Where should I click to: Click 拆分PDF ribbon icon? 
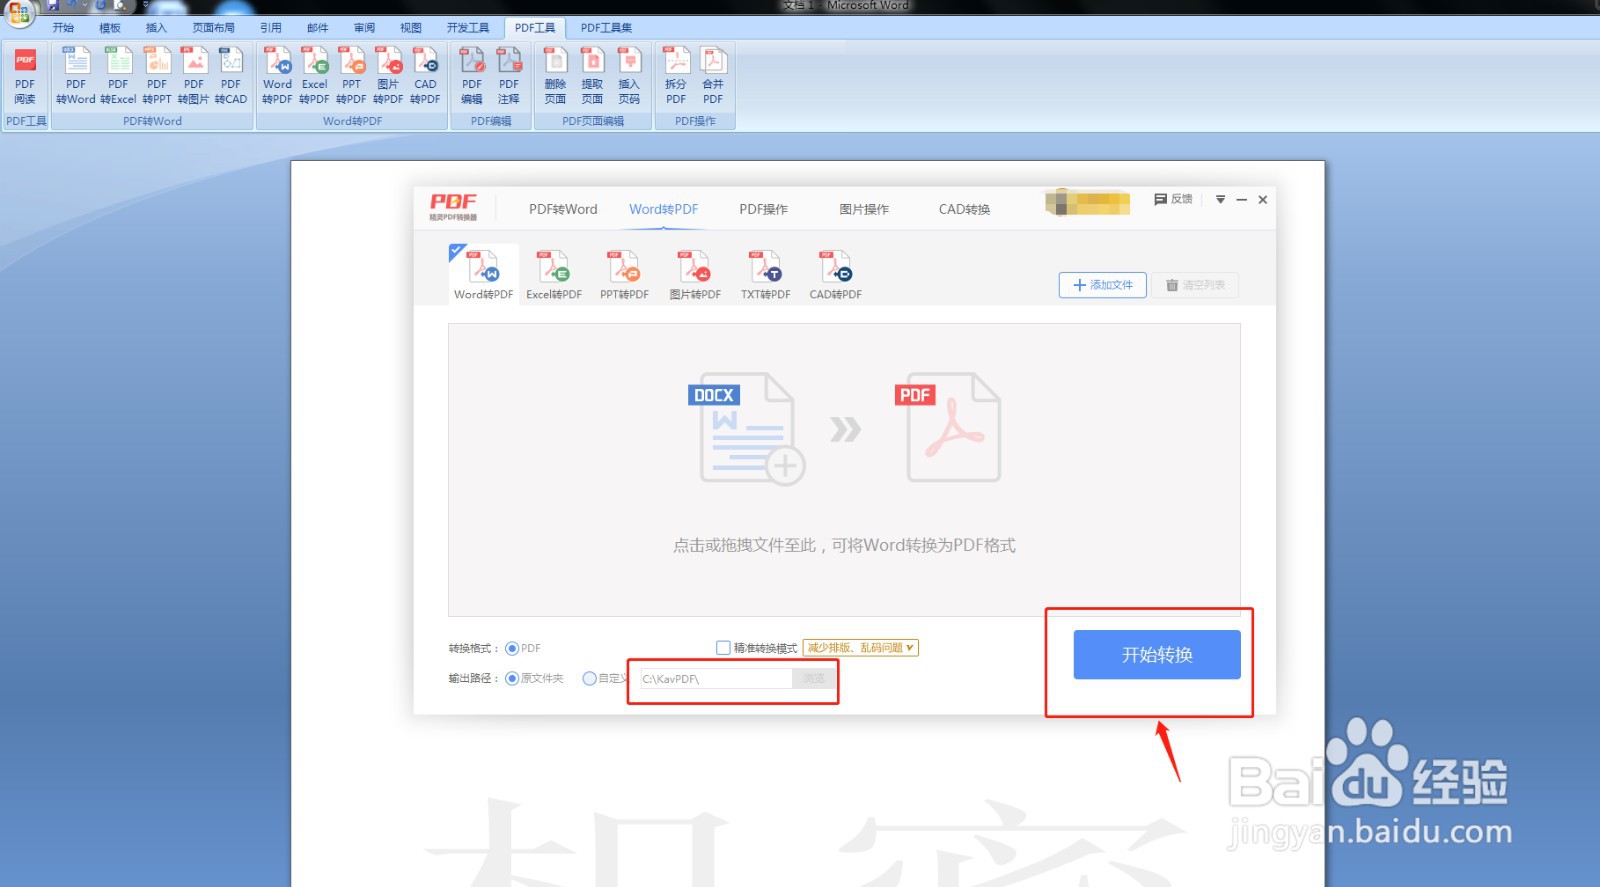[676, 77]
